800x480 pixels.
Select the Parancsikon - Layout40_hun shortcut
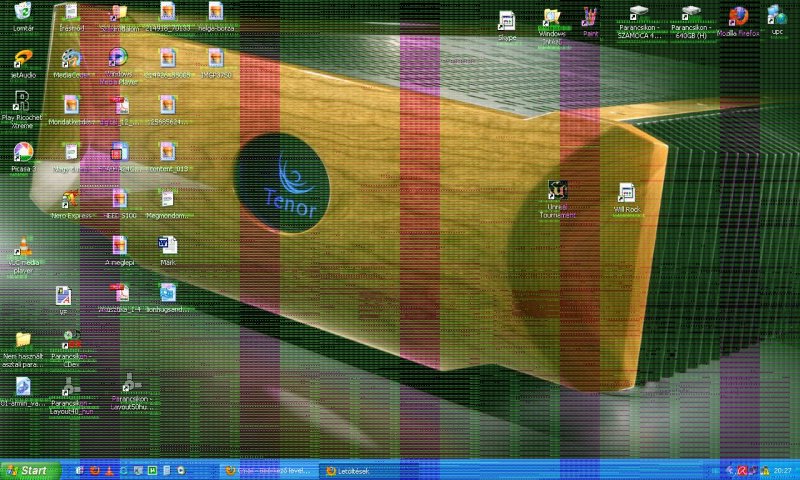[71, 387]
